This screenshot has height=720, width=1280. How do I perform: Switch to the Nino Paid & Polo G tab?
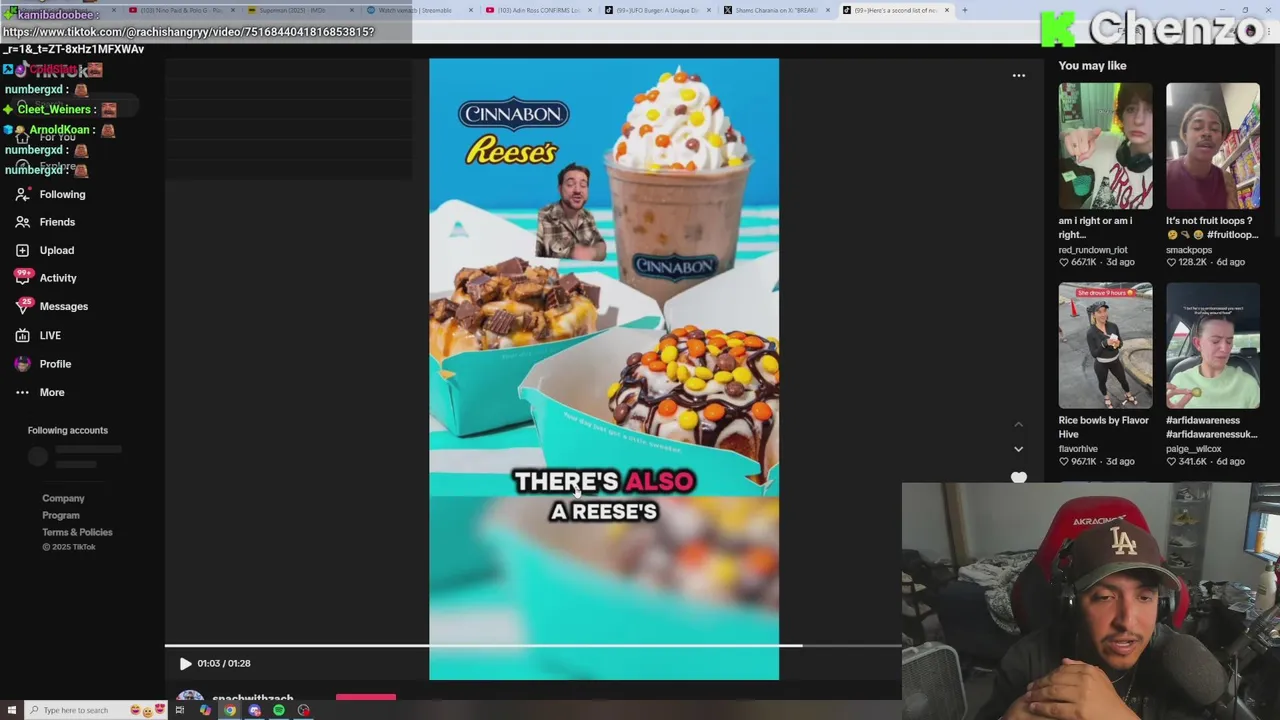click(x=181, y=10)
